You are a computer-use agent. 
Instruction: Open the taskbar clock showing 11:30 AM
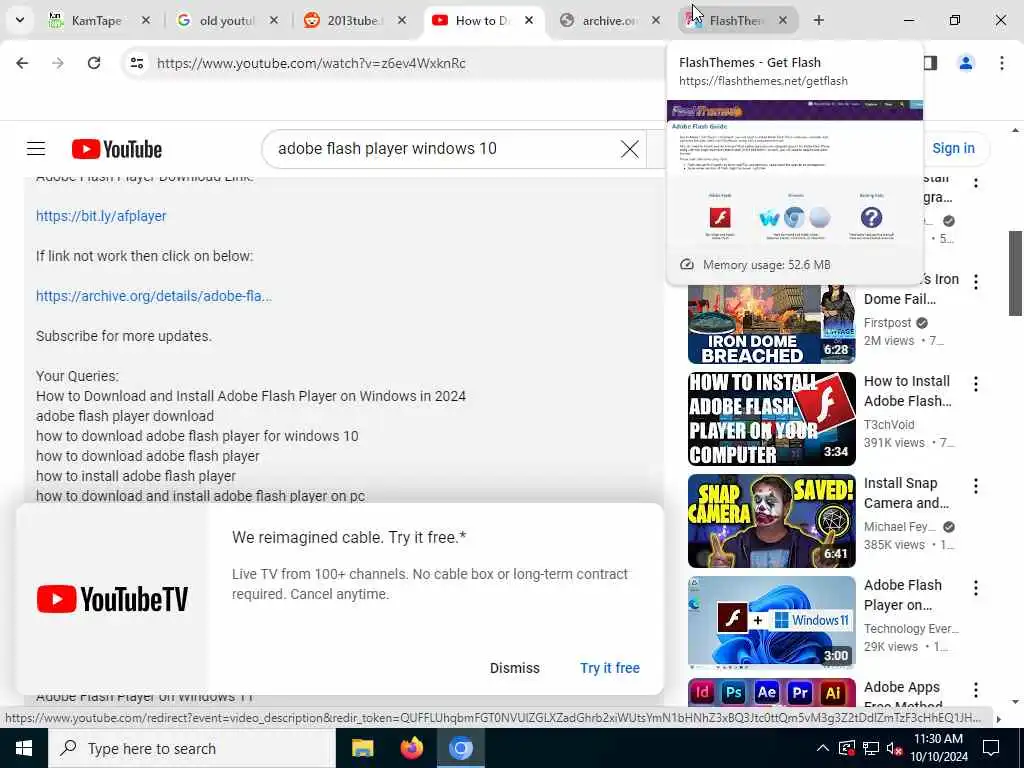939,748
